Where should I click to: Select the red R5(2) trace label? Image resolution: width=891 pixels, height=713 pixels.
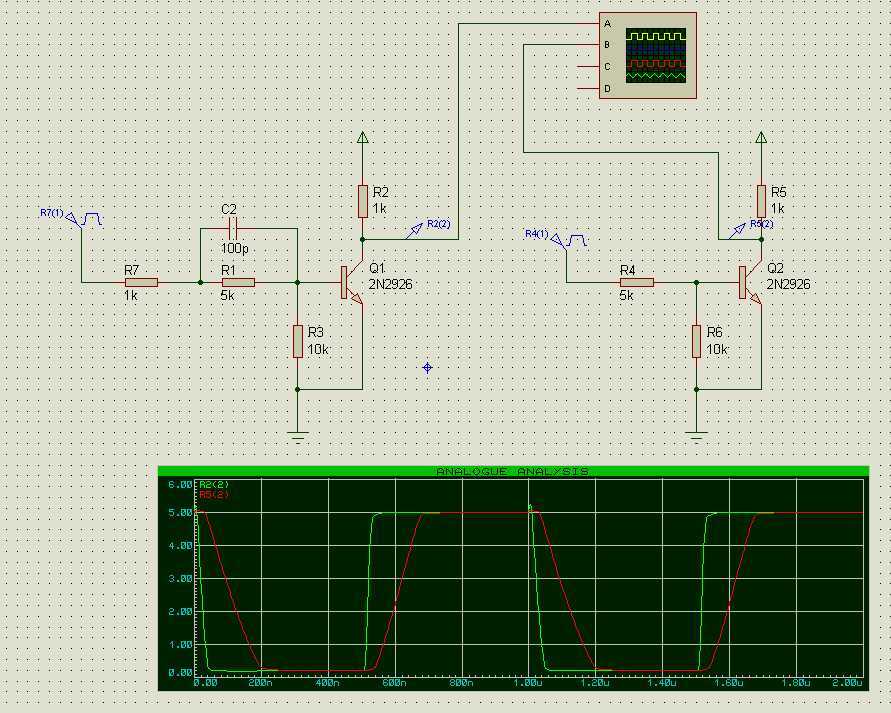[x=214, y=495]
